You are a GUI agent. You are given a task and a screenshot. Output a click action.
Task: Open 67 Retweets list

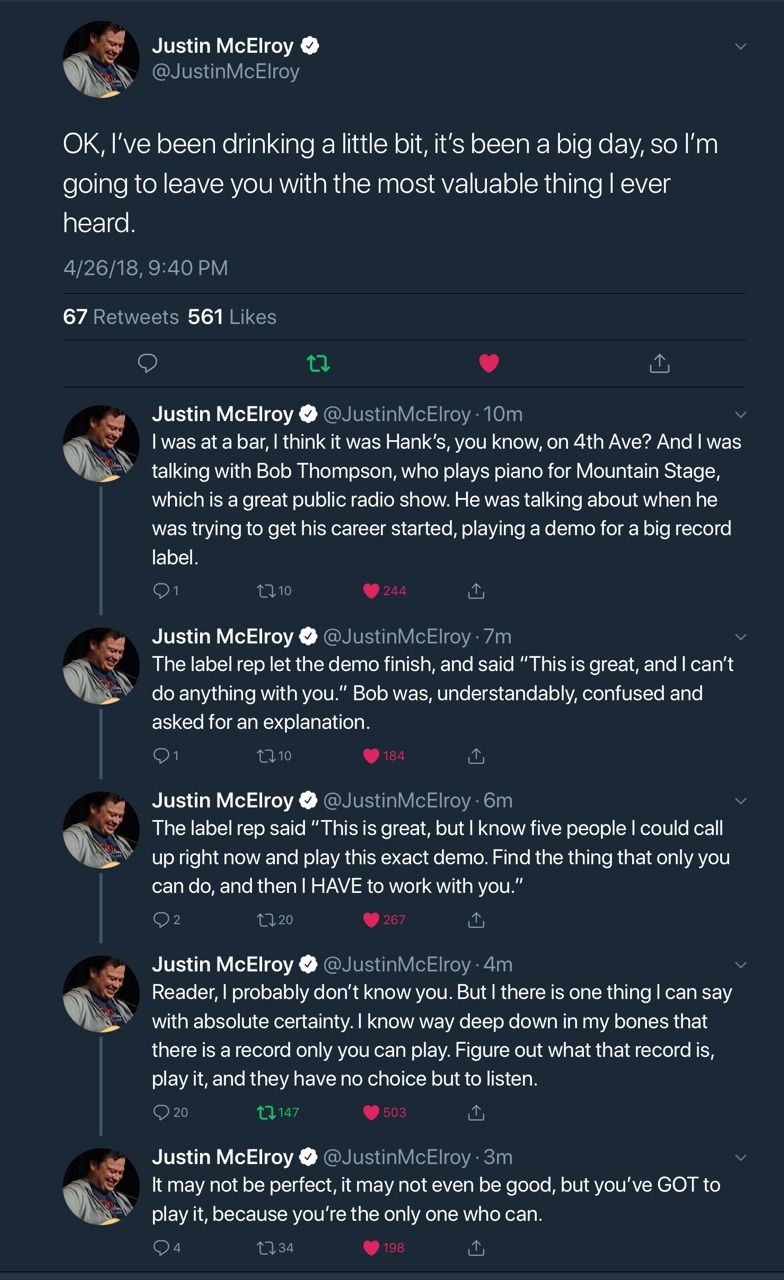(121, 317)
